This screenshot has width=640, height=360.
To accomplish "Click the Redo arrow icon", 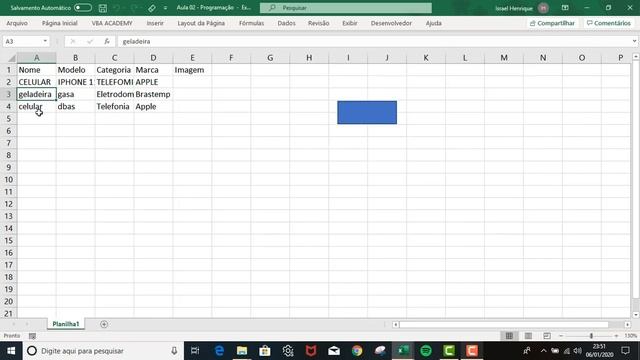I will coord(134,8).
